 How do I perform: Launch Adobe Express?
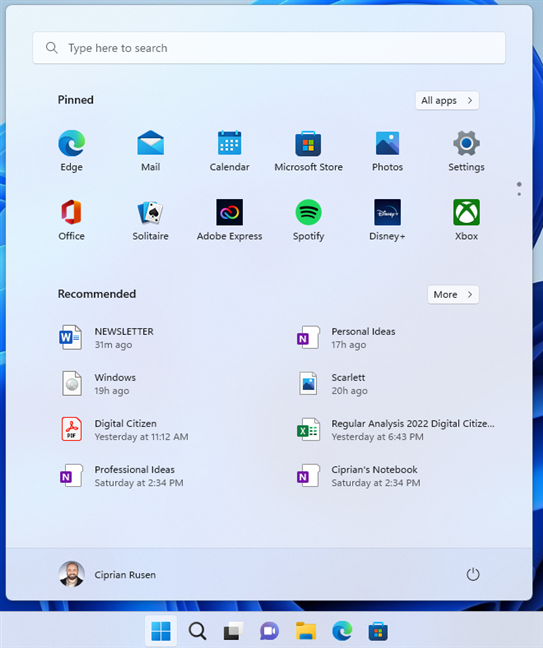(229, 220)
